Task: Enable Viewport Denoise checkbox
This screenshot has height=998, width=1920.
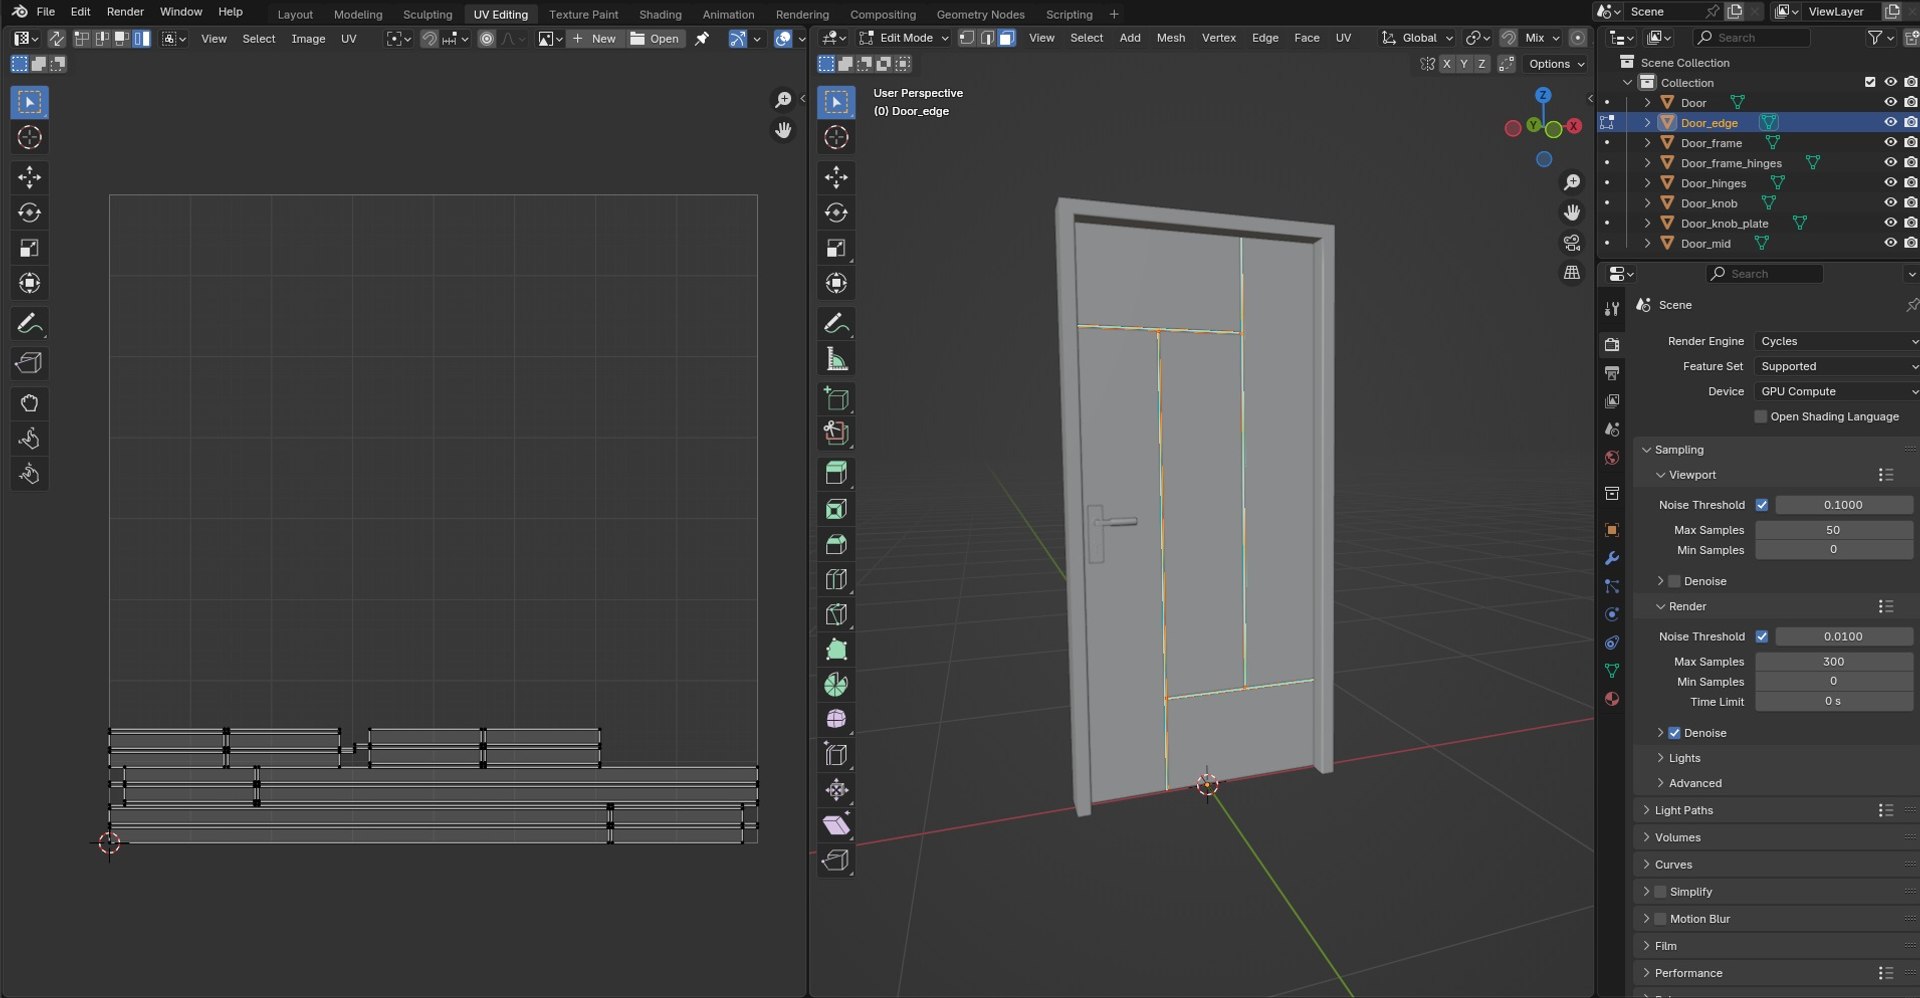Action: (x=1675, y=581)
